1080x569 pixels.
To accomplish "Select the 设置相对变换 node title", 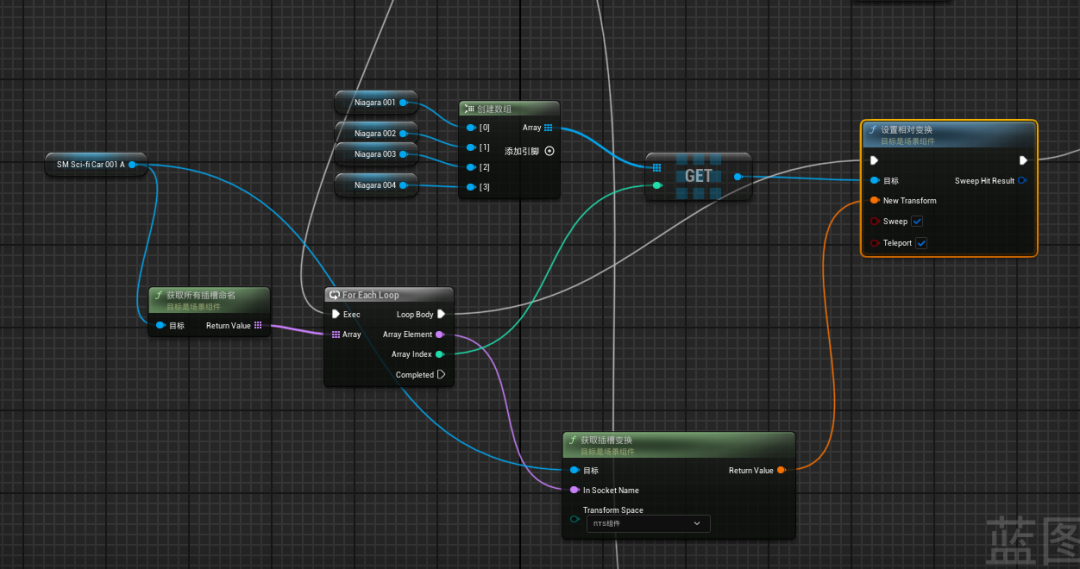I will coord(906,130).
